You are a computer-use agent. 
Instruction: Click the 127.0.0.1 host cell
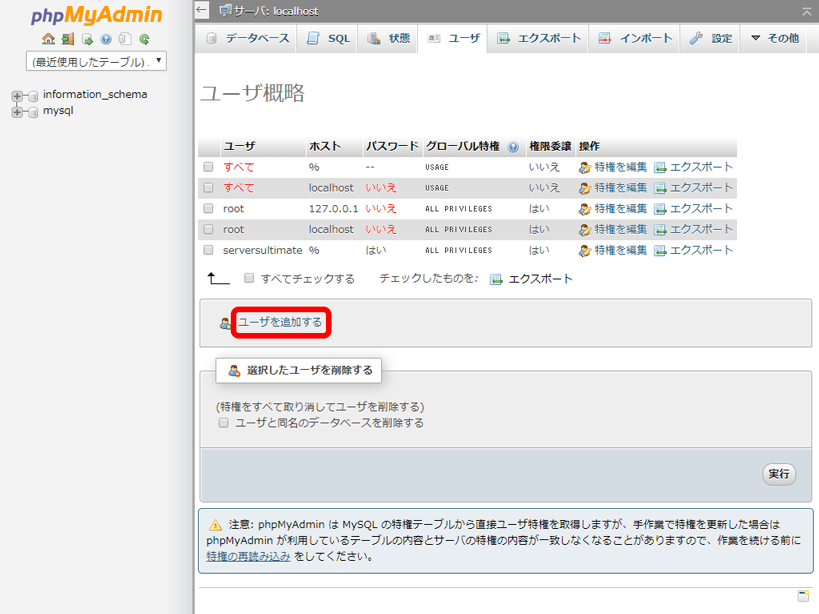333,209
